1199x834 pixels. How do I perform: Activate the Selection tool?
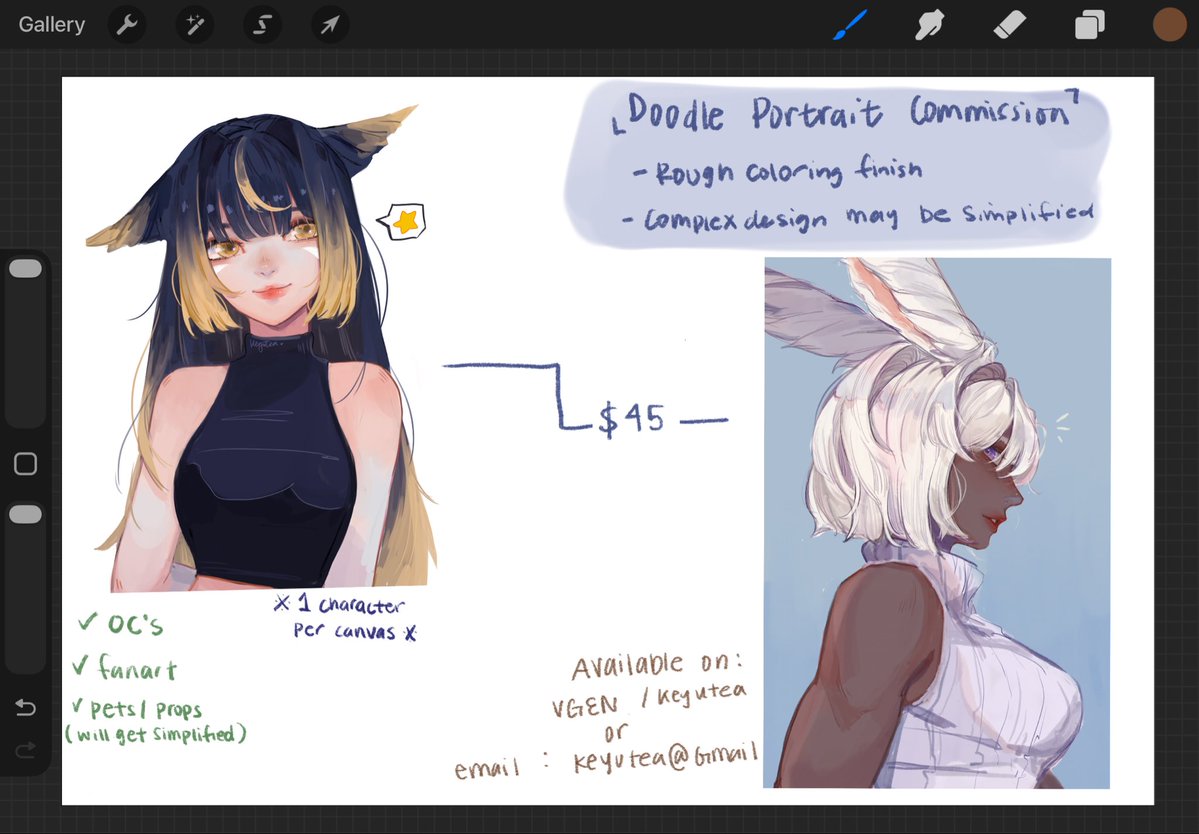(262, 24)
